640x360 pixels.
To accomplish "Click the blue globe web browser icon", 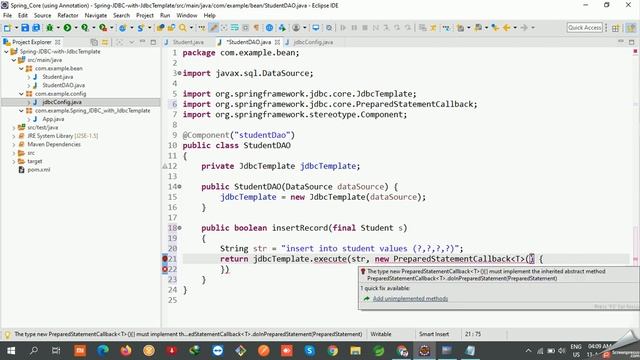I will click(x=269, y=28).
